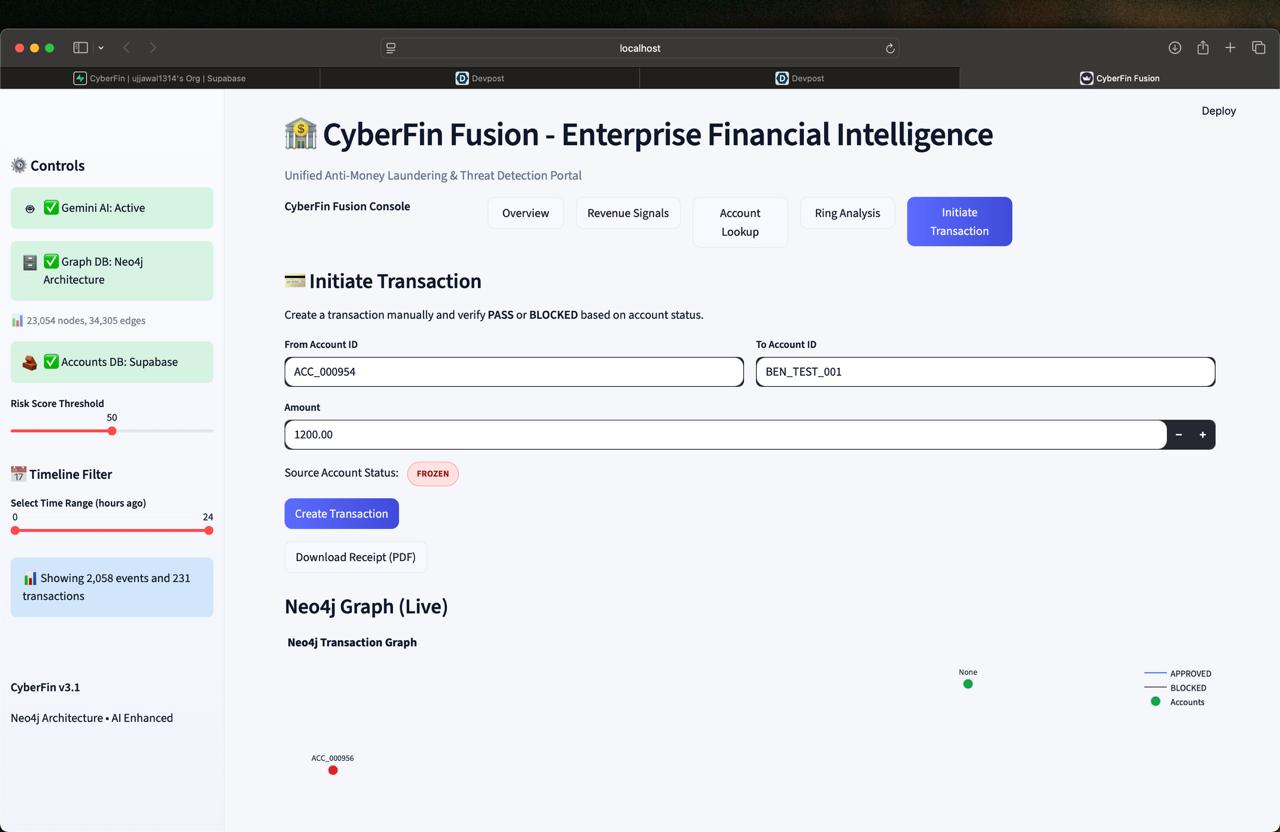Click the localhost address bar
This screenshot has width=1280, height=832.
click(640, 48)
